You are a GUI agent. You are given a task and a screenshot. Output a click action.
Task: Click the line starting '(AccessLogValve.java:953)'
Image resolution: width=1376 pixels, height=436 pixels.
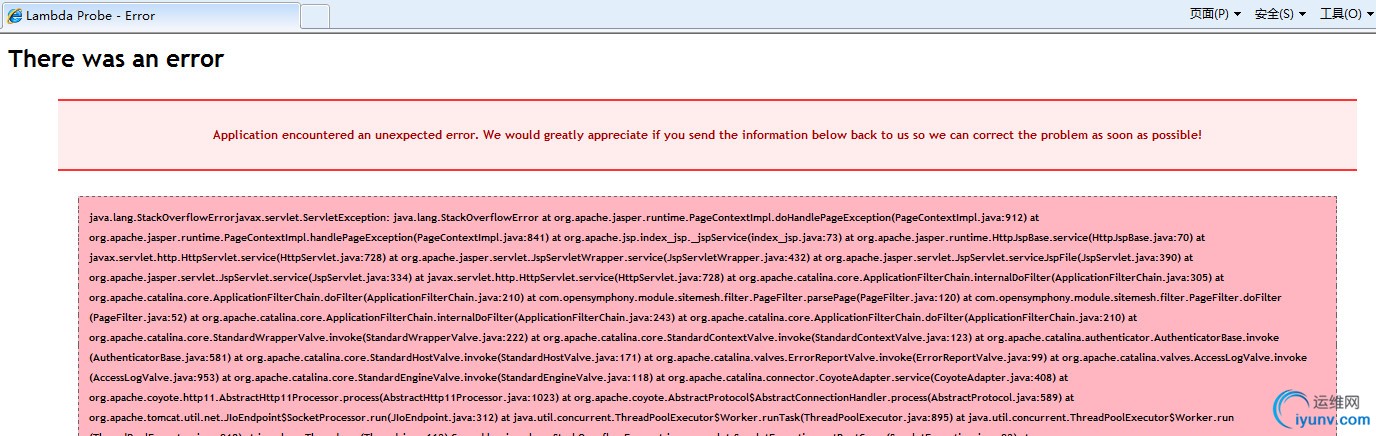(x=579, y=378)
